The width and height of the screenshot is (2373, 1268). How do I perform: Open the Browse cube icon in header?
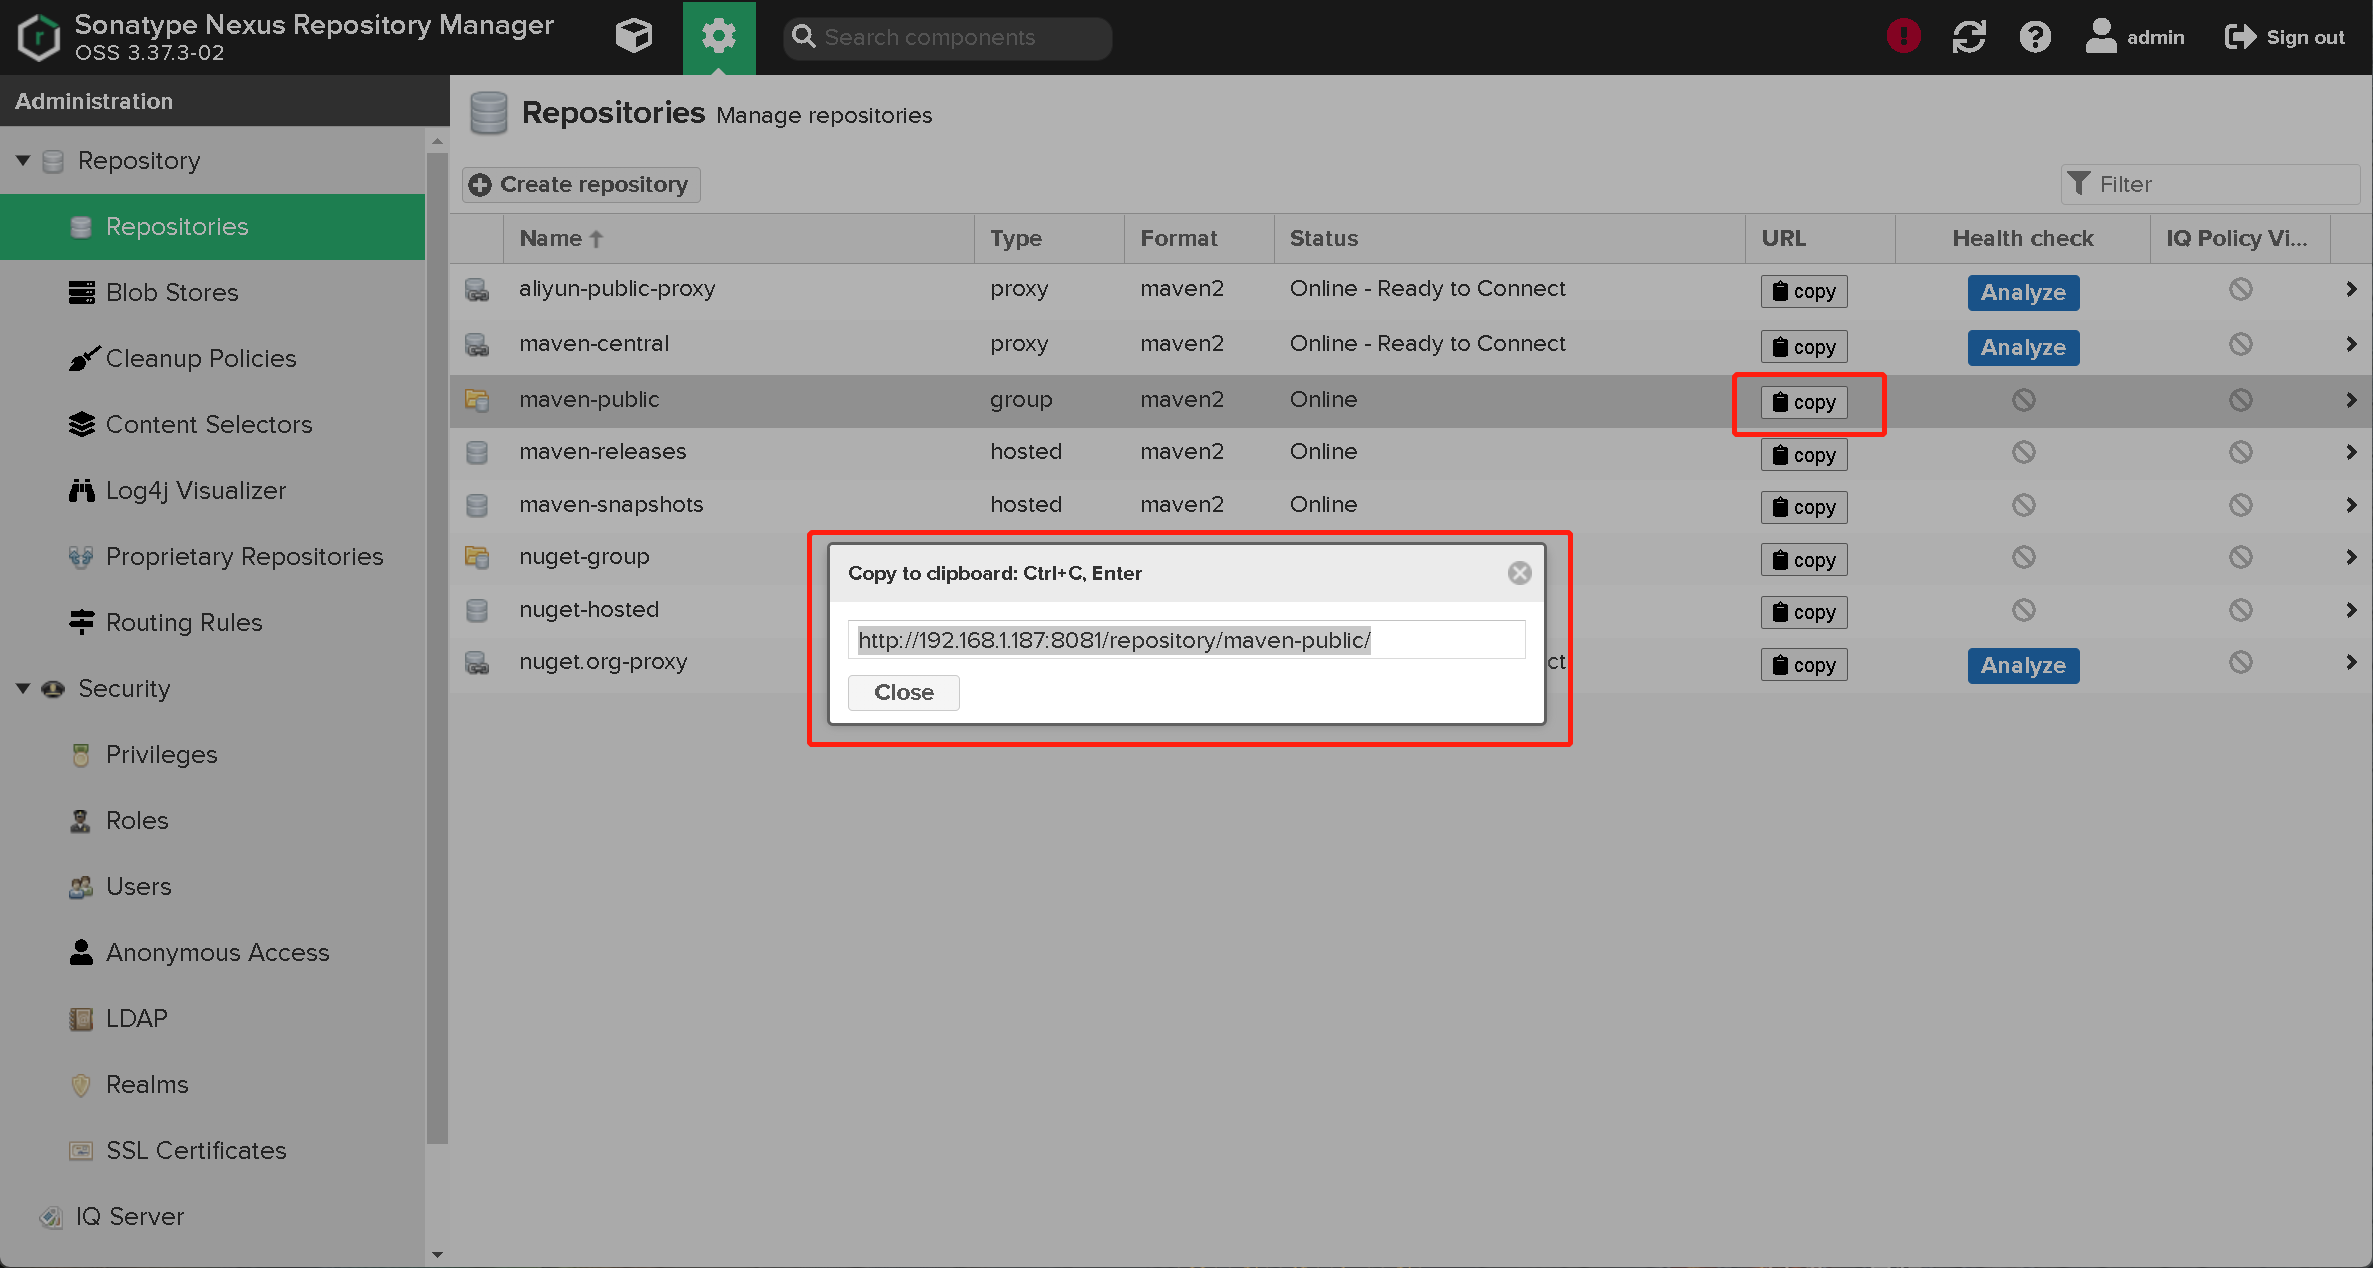click(634, 37)
